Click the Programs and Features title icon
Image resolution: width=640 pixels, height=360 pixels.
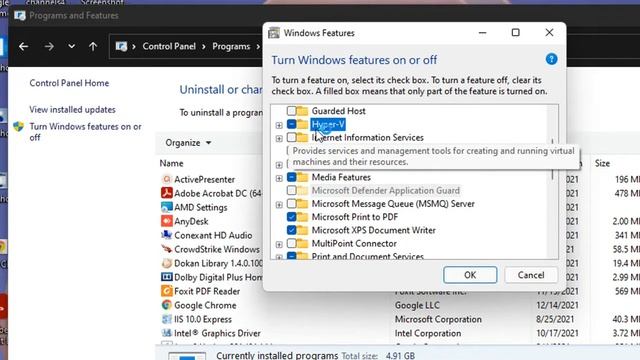click(20, 16)
